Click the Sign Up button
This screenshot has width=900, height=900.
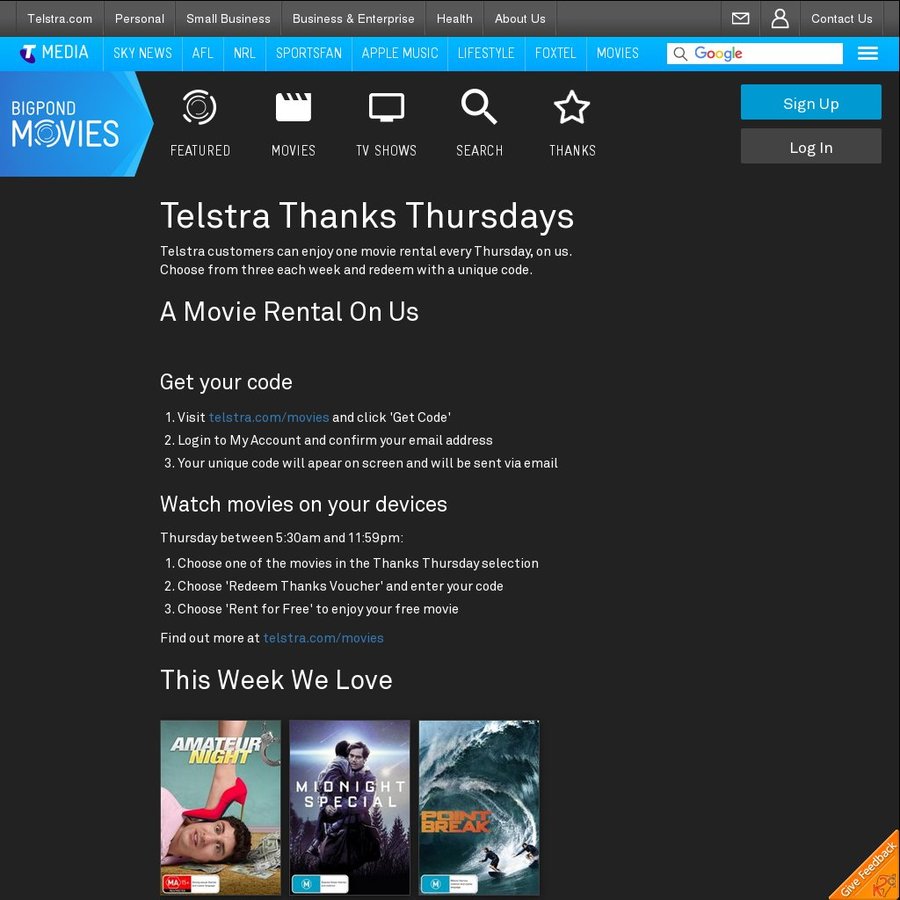[x=810, y=102]
